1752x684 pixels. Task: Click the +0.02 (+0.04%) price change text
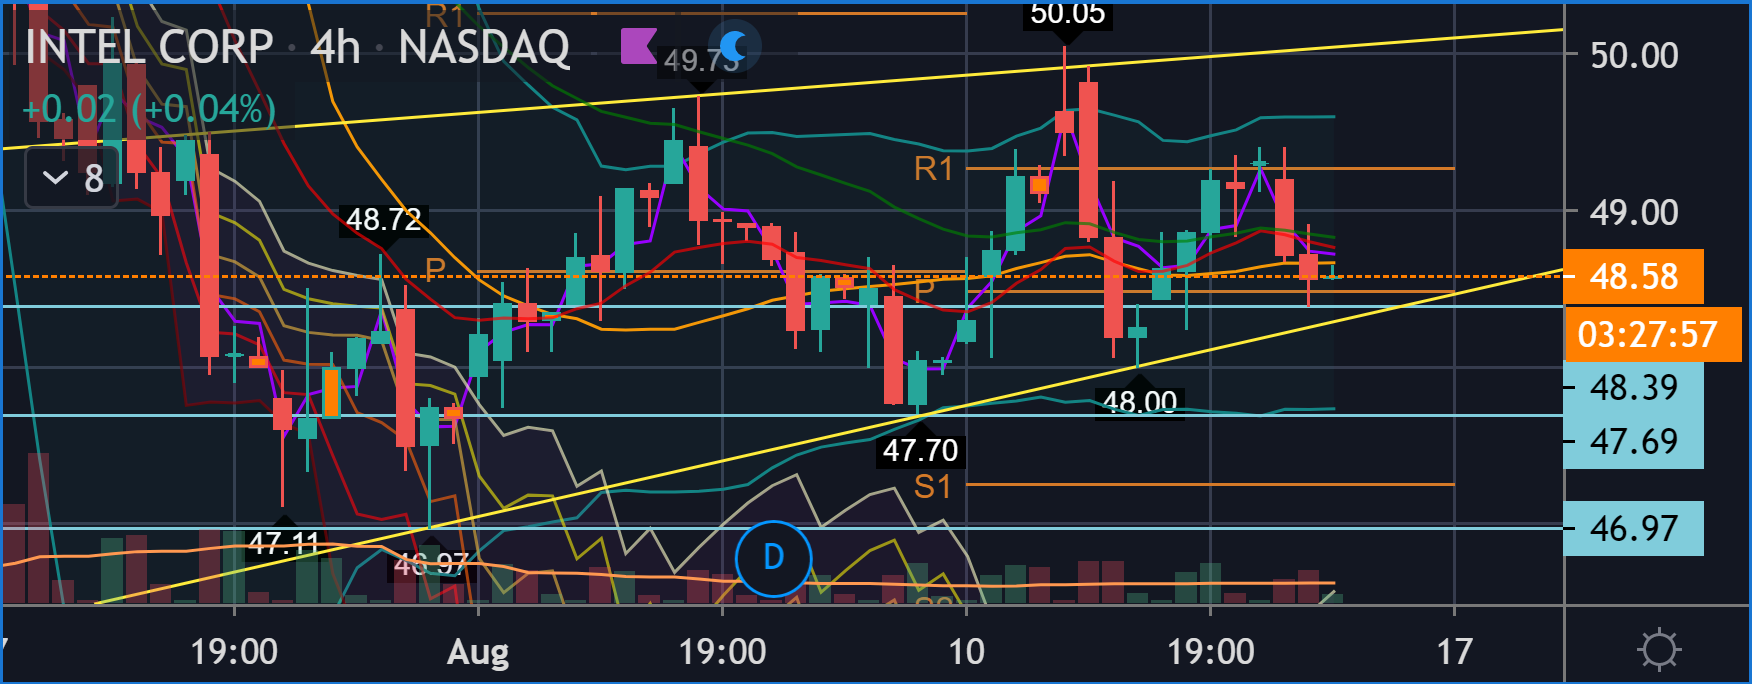[x=149, y=108]
